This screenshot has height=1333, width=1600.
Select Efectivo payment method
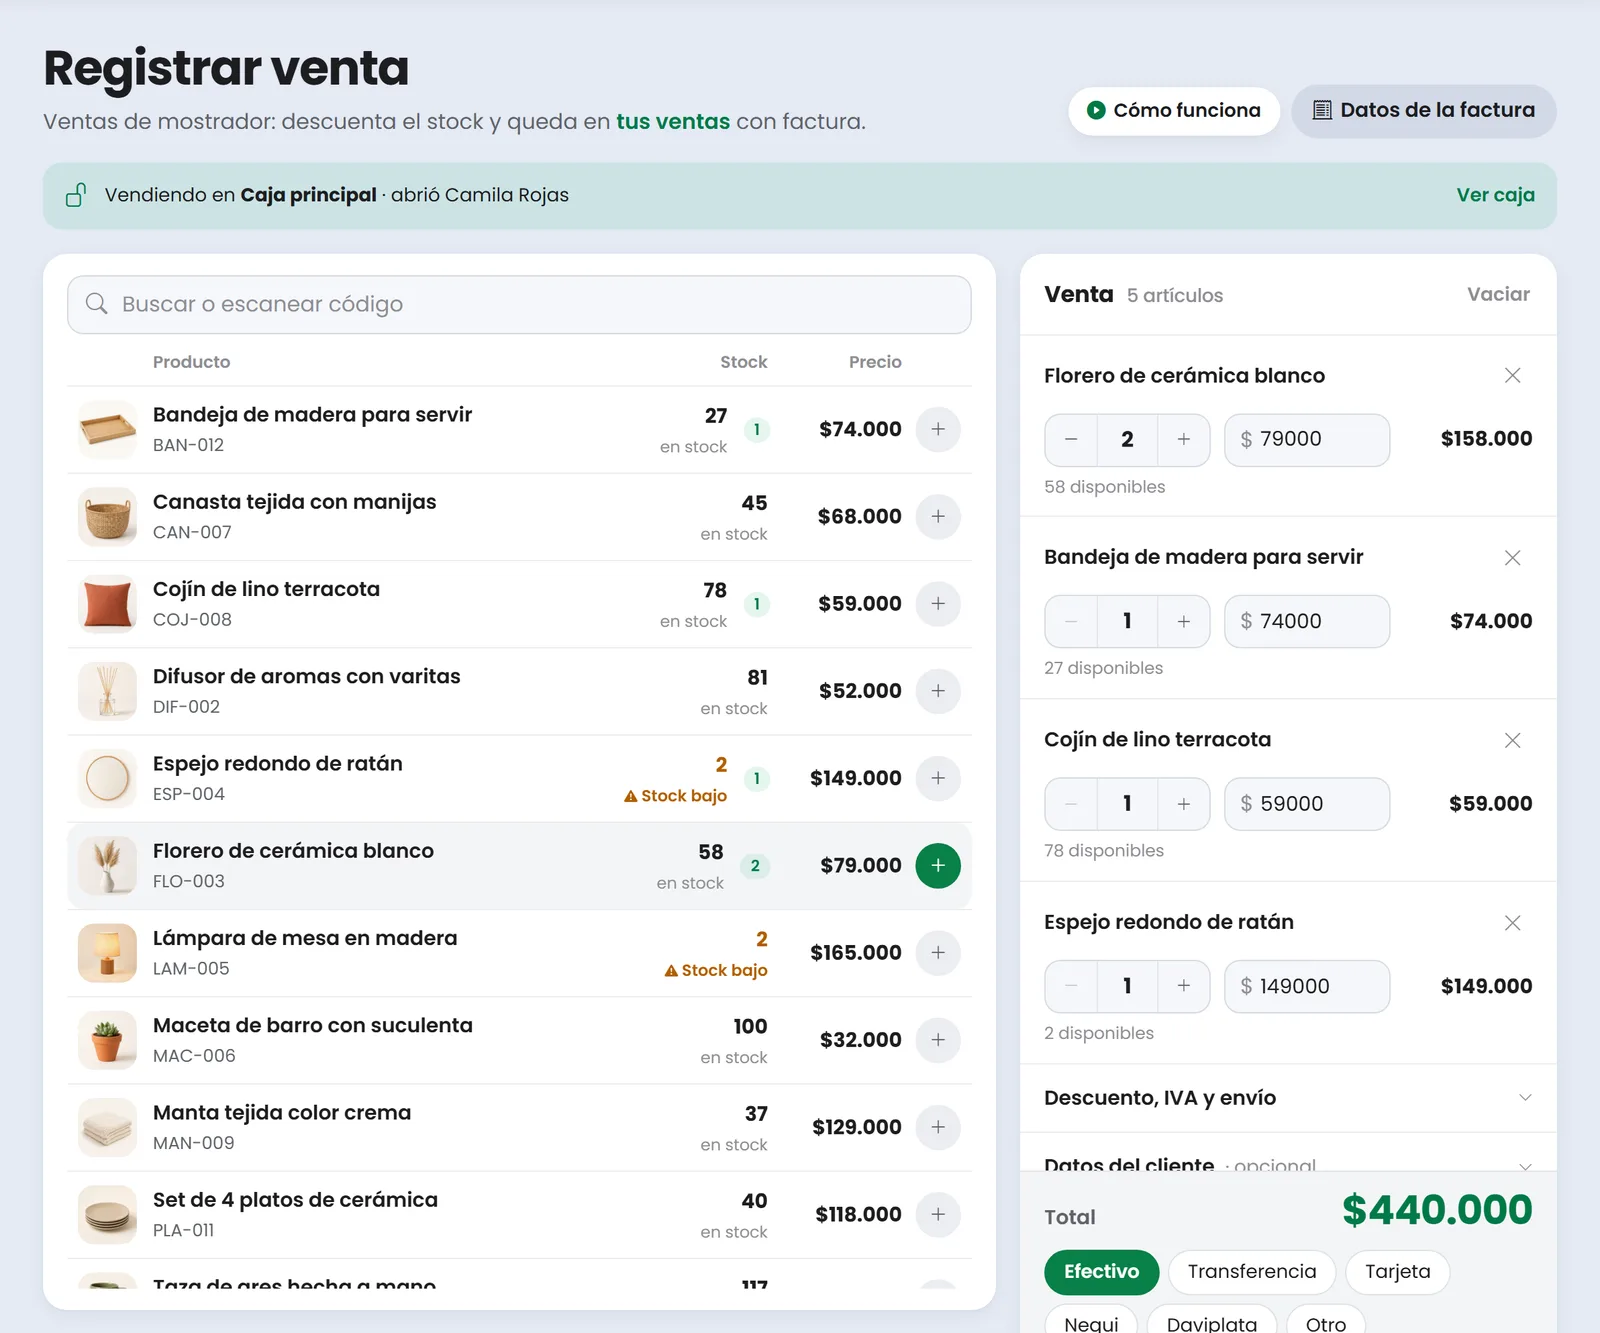[1101, 1272]
